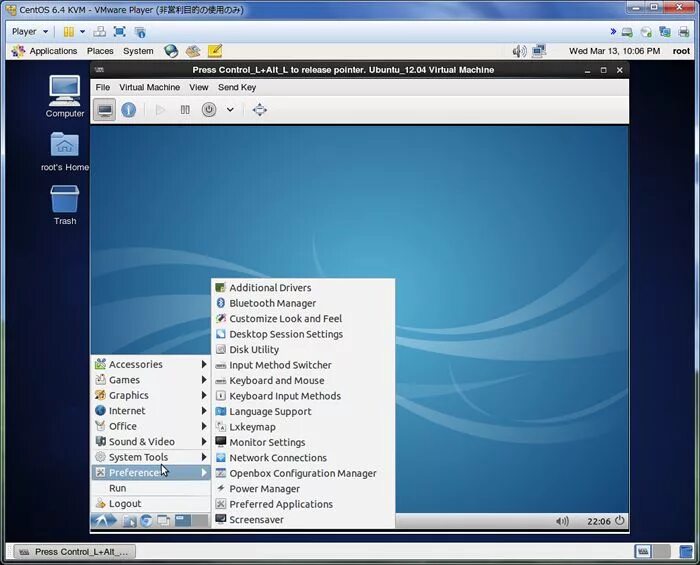Open Openbox Configuration Manager
This screenshot has width=700, height=565.
tap(303, 474)
